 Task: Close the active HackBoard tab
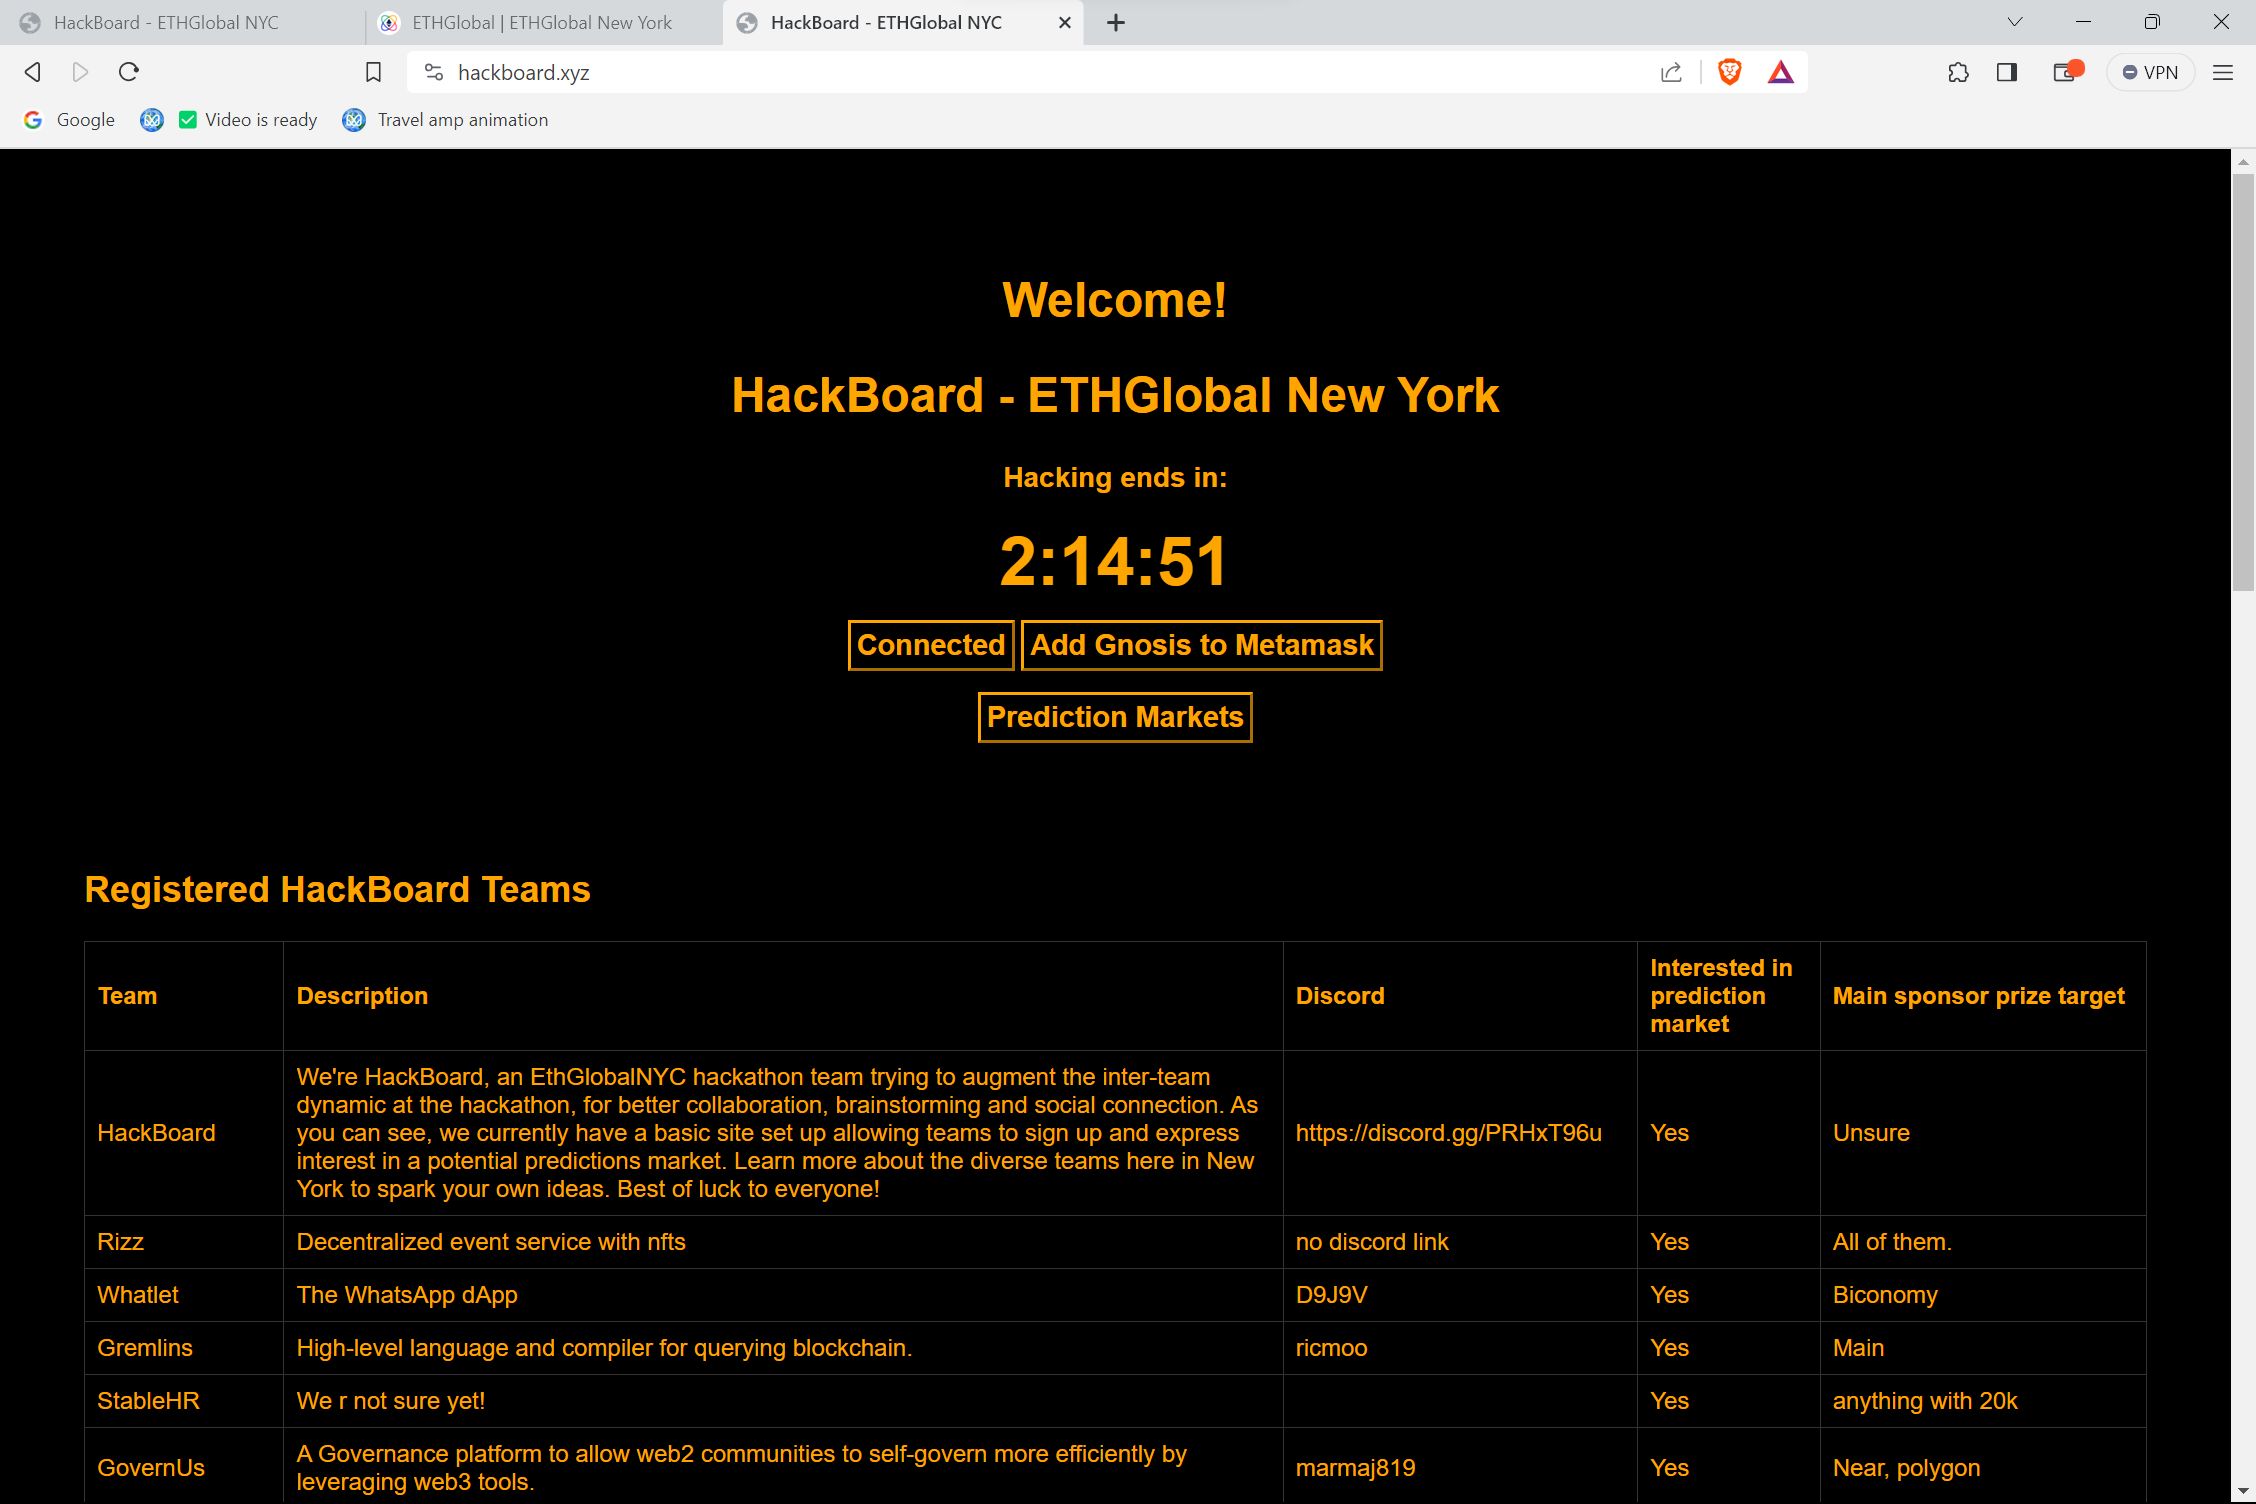click(1065, 23)
